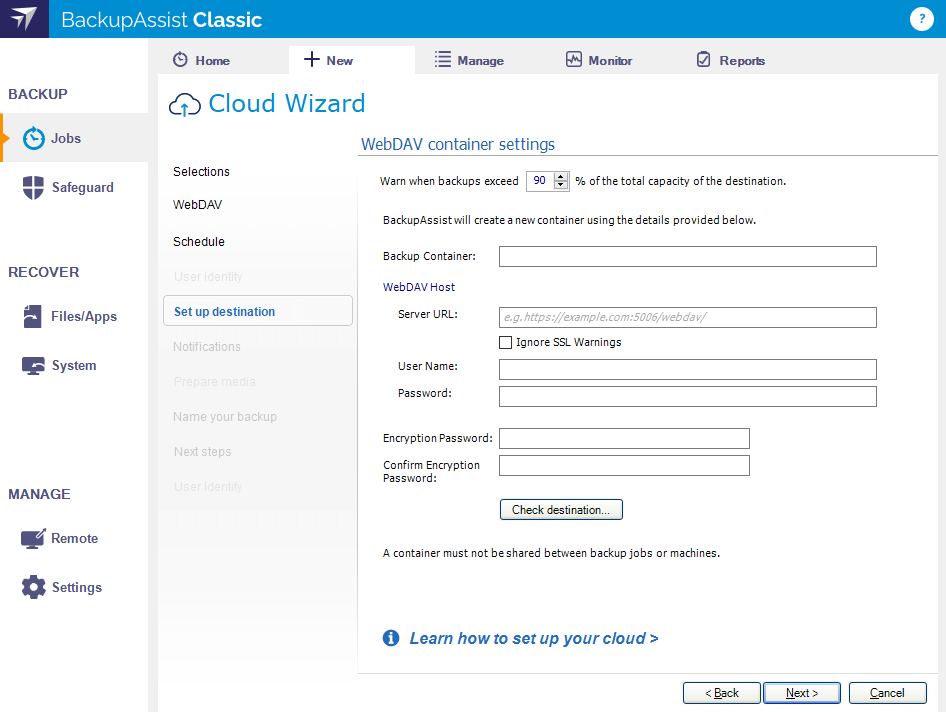Switch to the New tab
Viewport: 946px width, 712px height.
tap(352, 60)
